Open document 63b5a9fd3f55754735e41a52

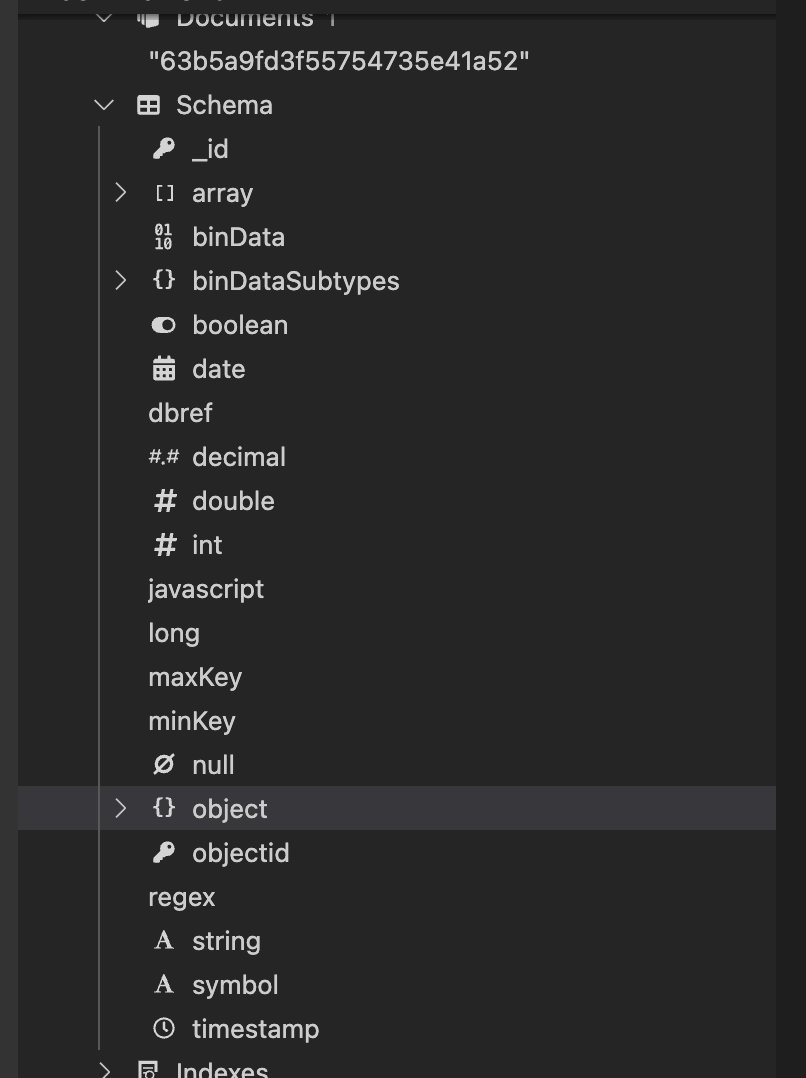(338, 61)
